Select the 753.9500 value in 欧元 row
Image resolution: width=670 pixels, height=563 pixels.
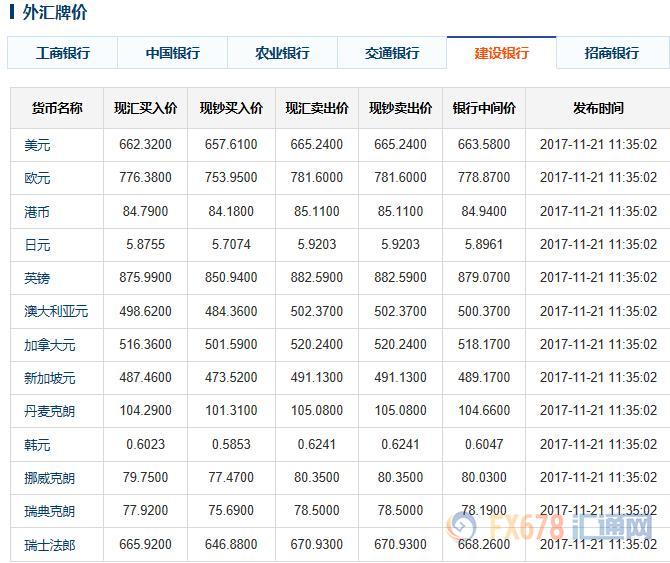click(x=231, y=177)
